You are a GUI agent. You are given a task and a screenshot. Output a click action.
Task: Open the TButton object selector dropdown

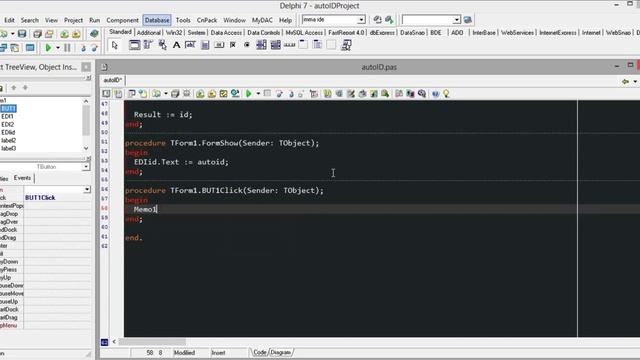tap(86, 167)
